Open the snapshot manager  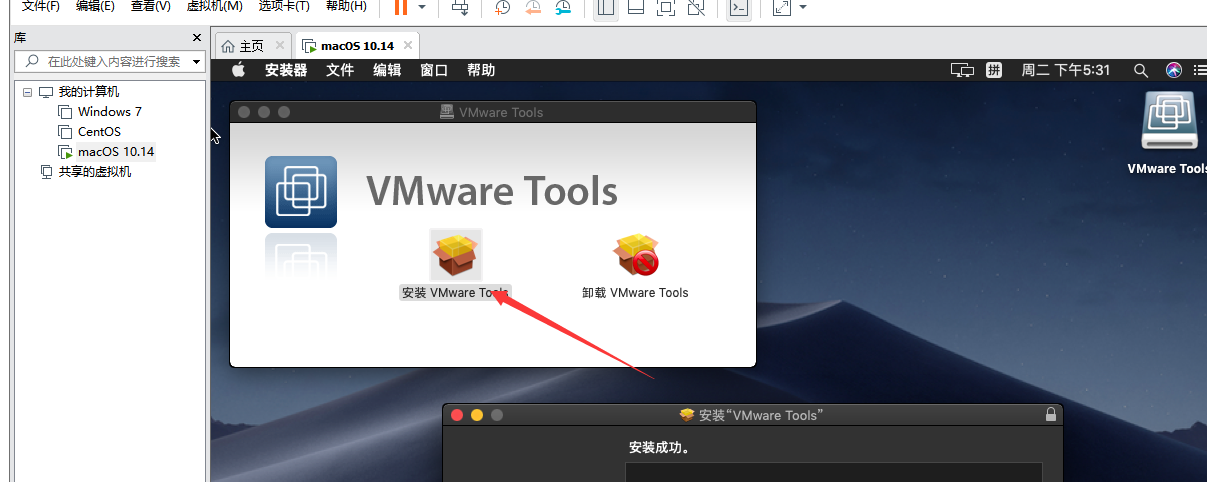point(564,7)
